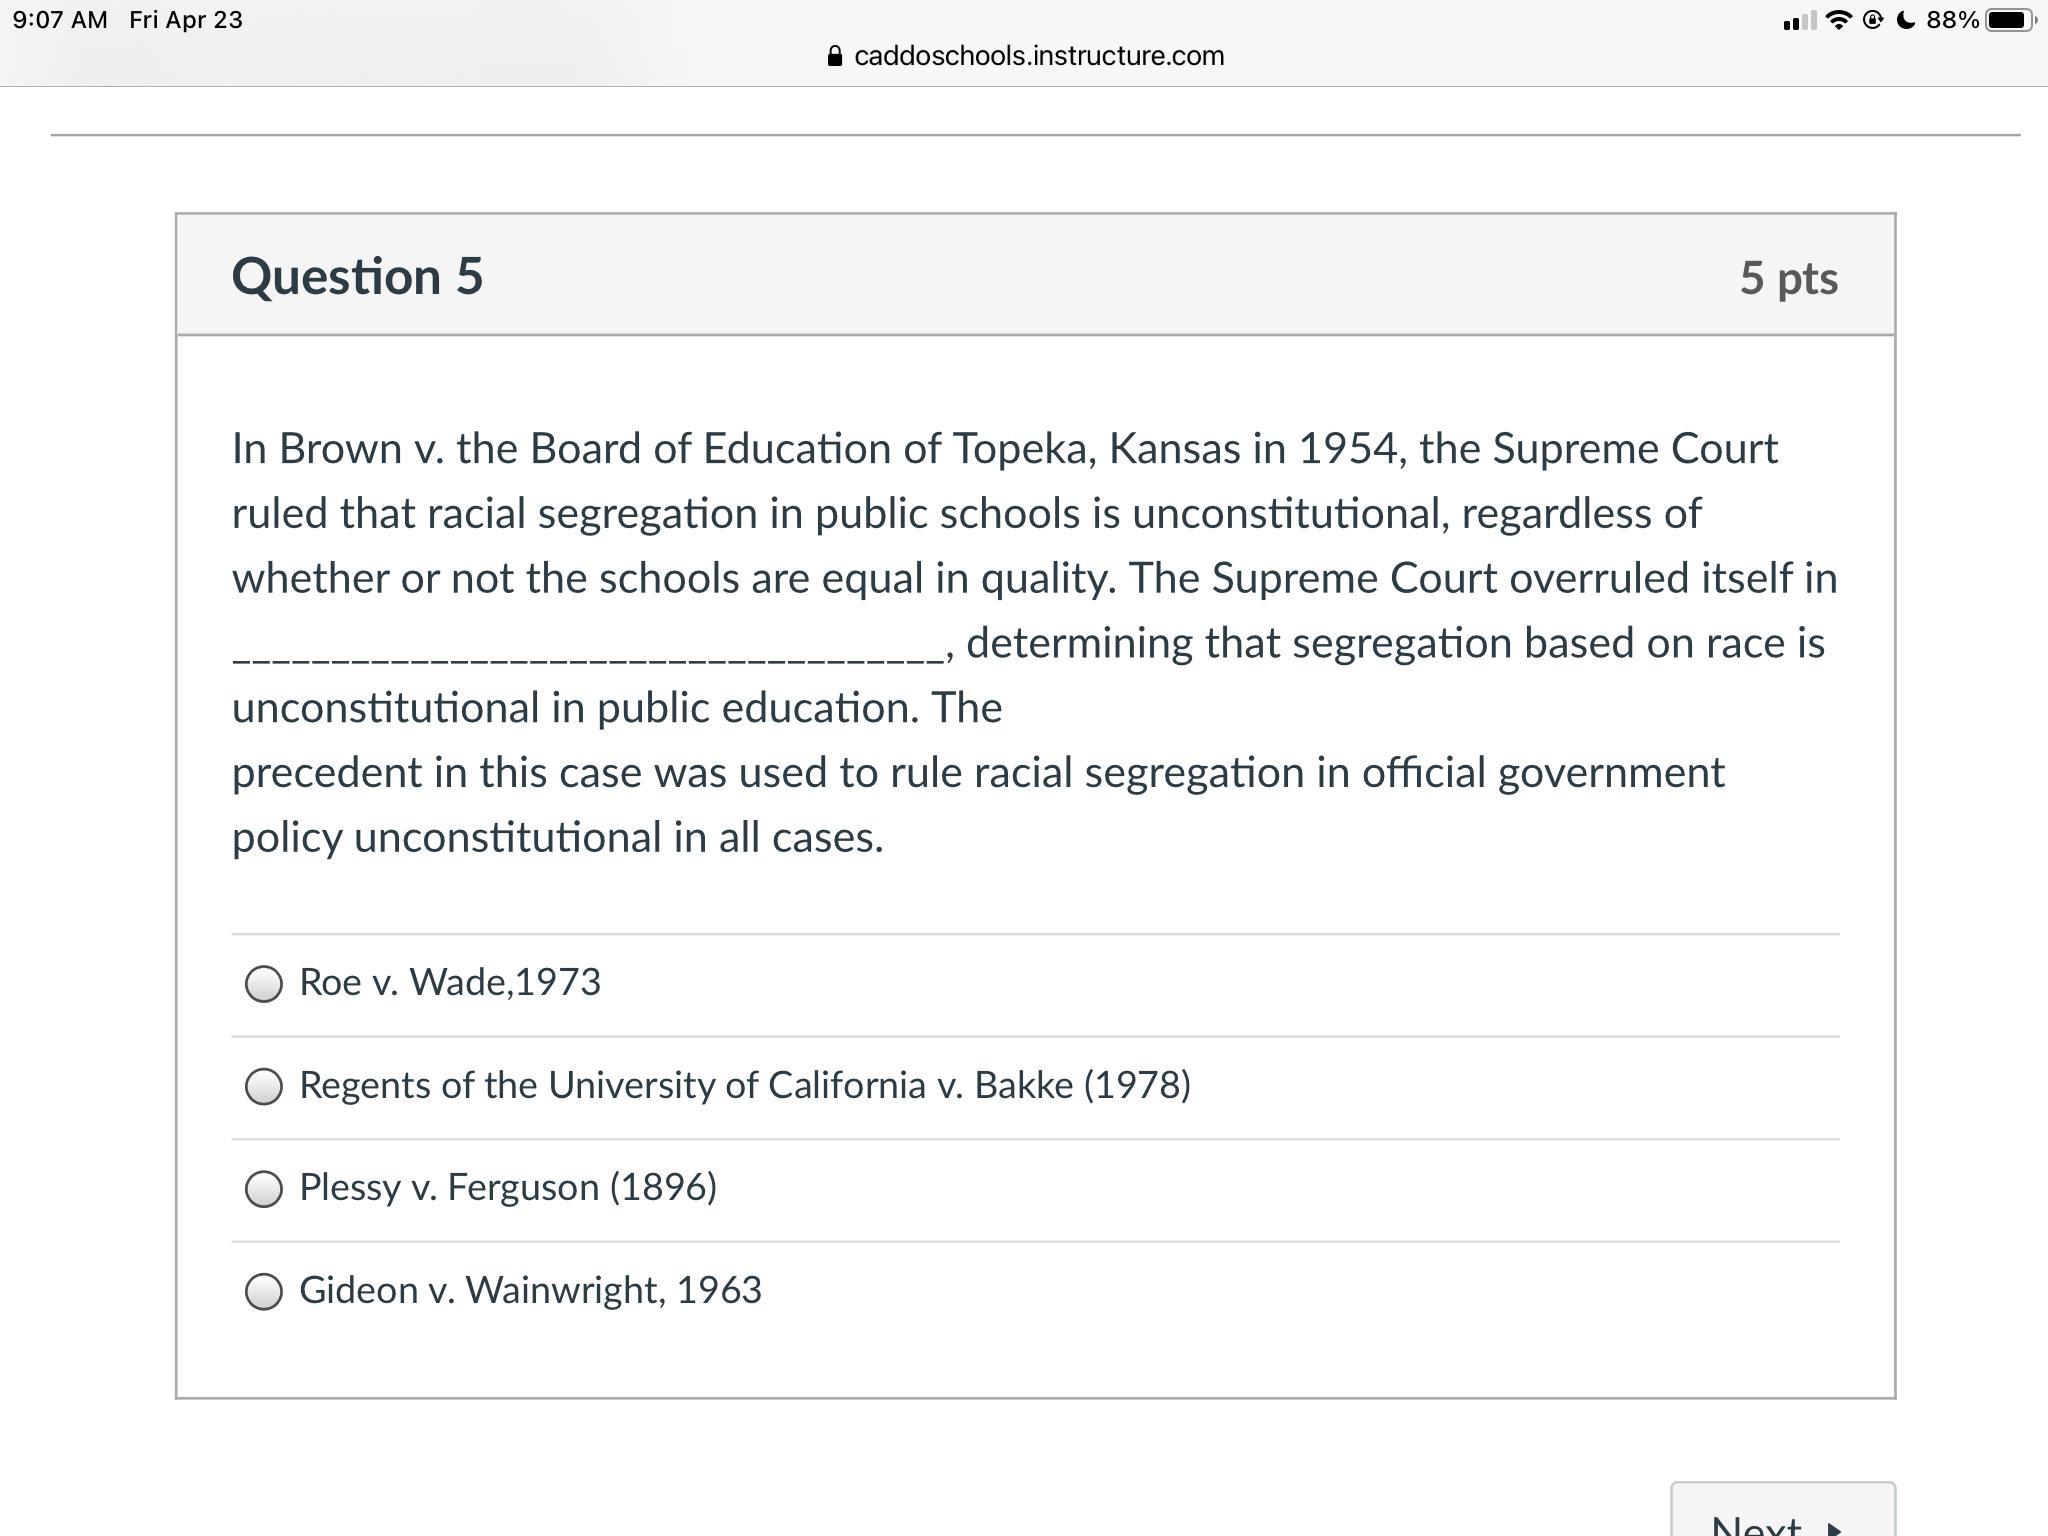This screenshot has width=2048, height=1536.
Task: Tap the Do Not Disturb moon icon
Action: point(1906,20)
